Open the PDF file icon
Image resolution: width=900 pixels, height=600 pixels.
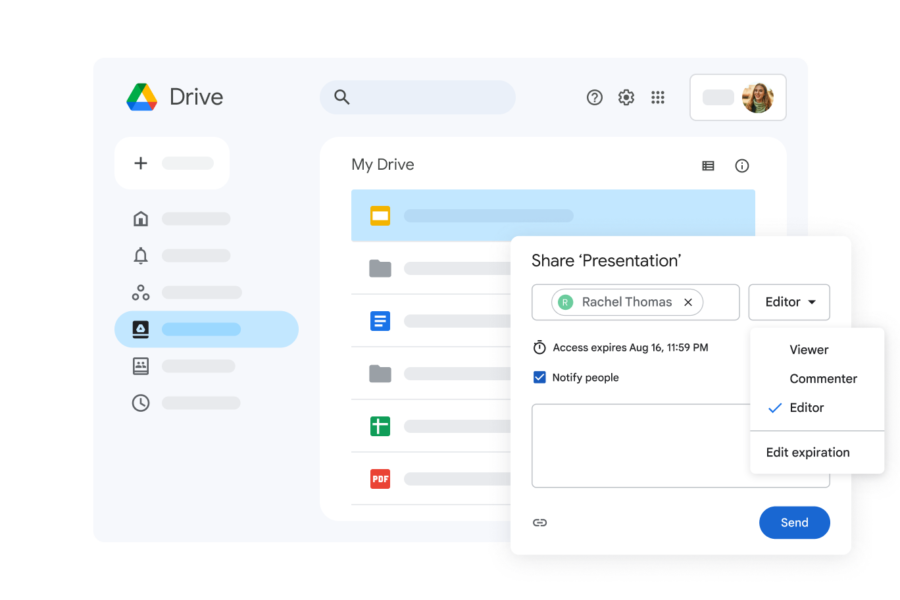(380, 478)
